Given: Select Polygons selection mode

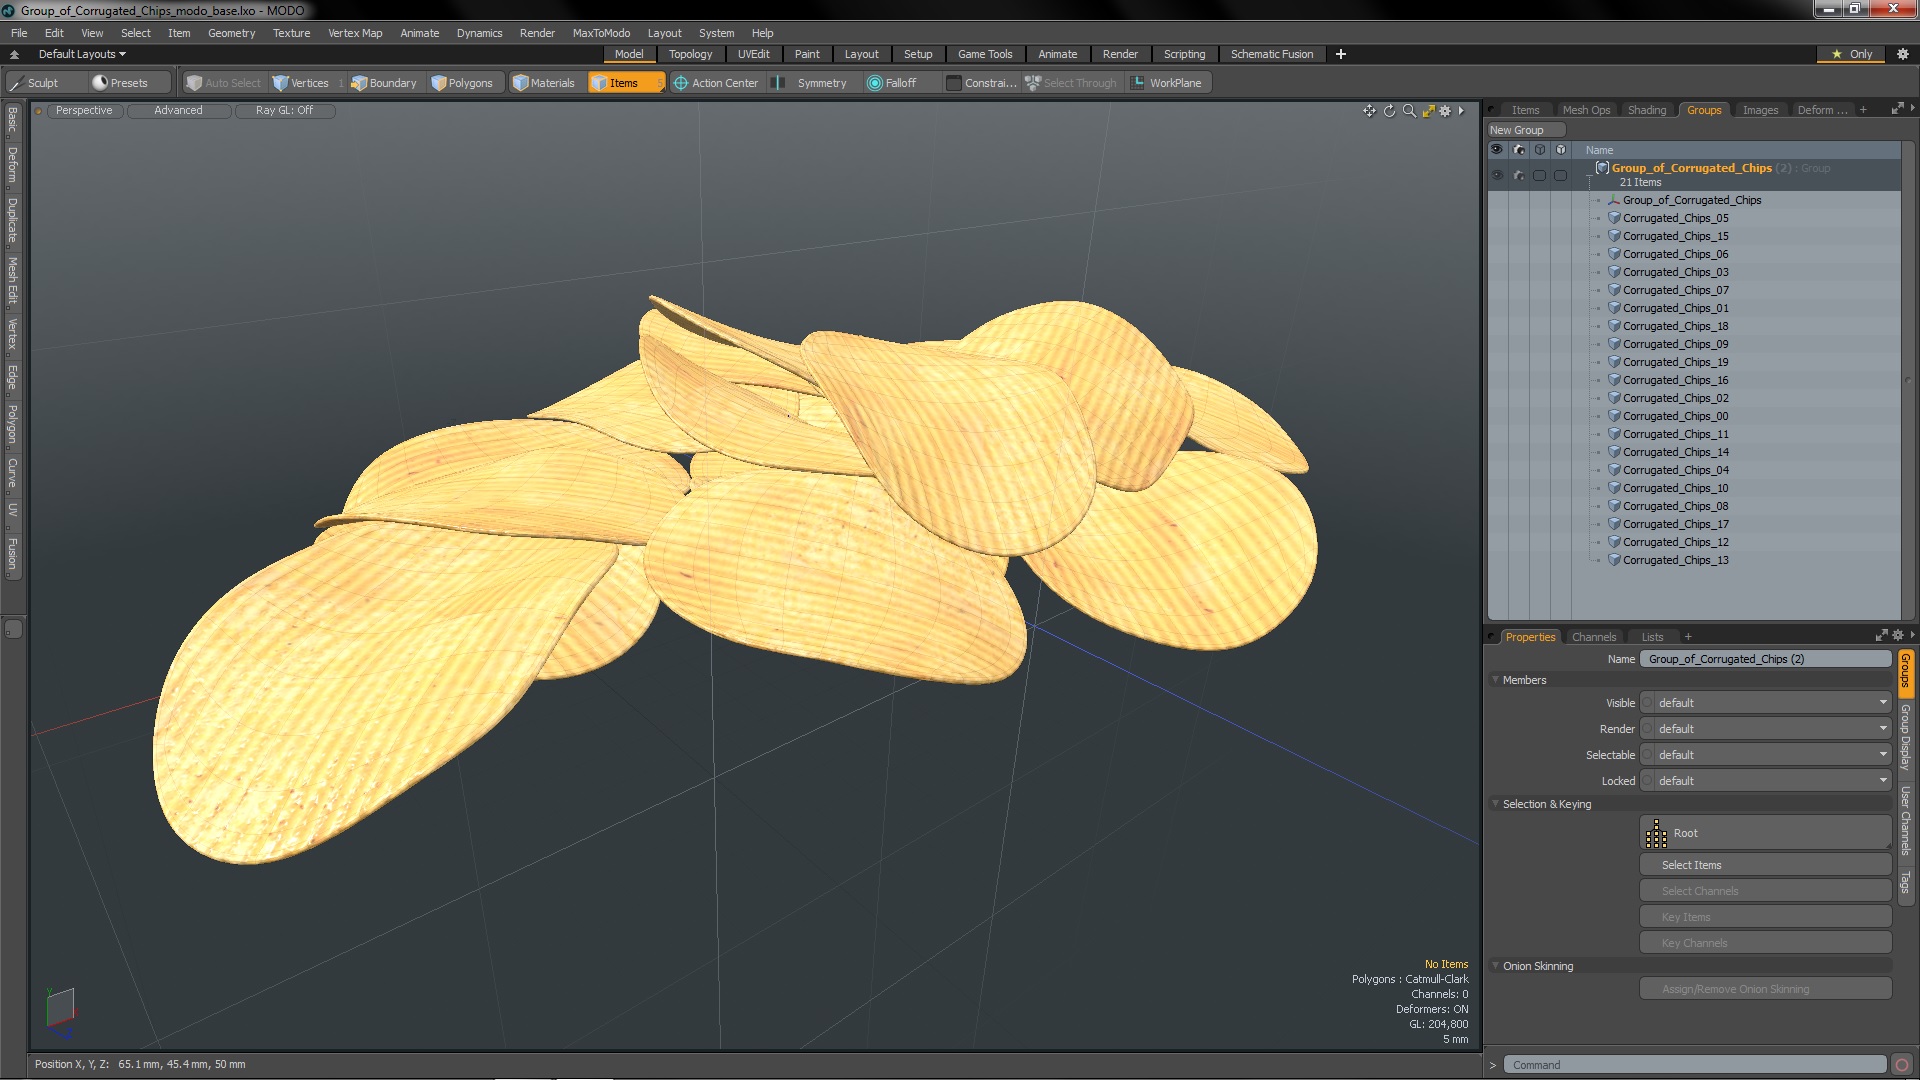Looking at the screenshot, I should click(461, 83).
